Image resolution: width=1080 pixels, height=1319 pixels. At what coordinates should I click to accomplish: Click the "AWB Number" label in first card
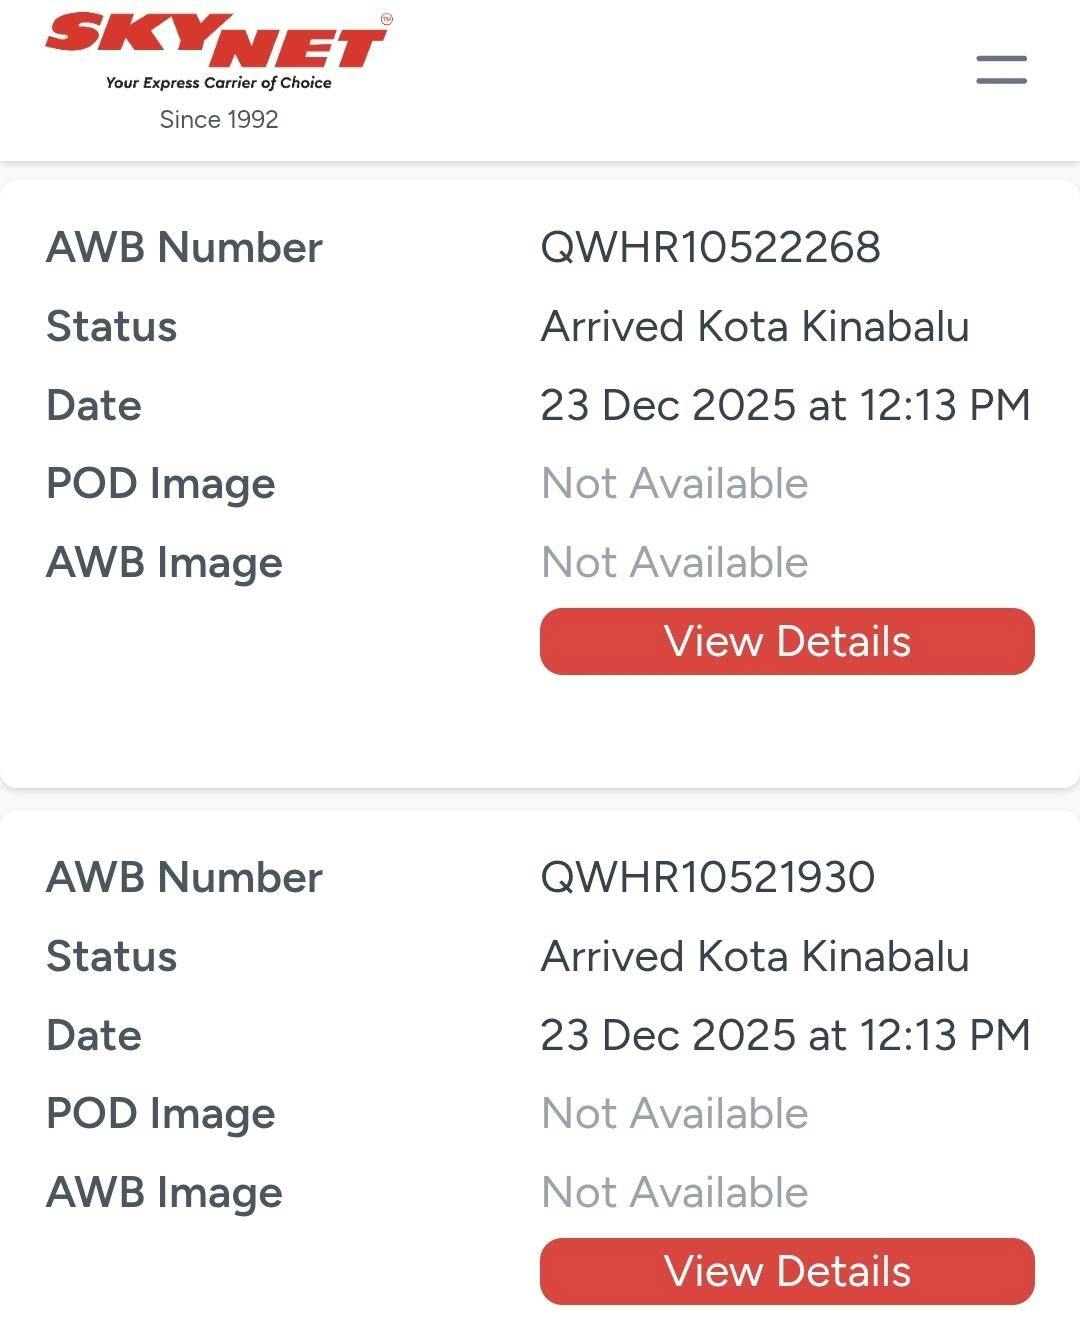tap(184, 247)
